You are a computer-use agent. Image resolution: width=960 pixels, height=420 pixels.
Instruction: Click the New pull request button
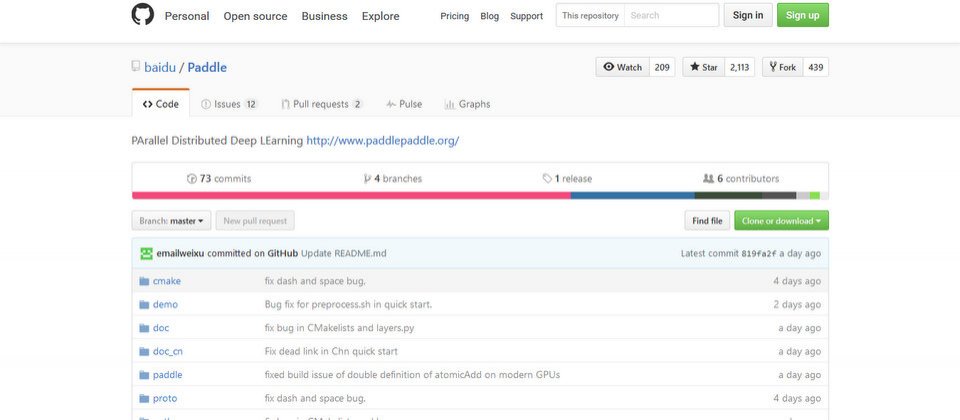coord(255,221)
